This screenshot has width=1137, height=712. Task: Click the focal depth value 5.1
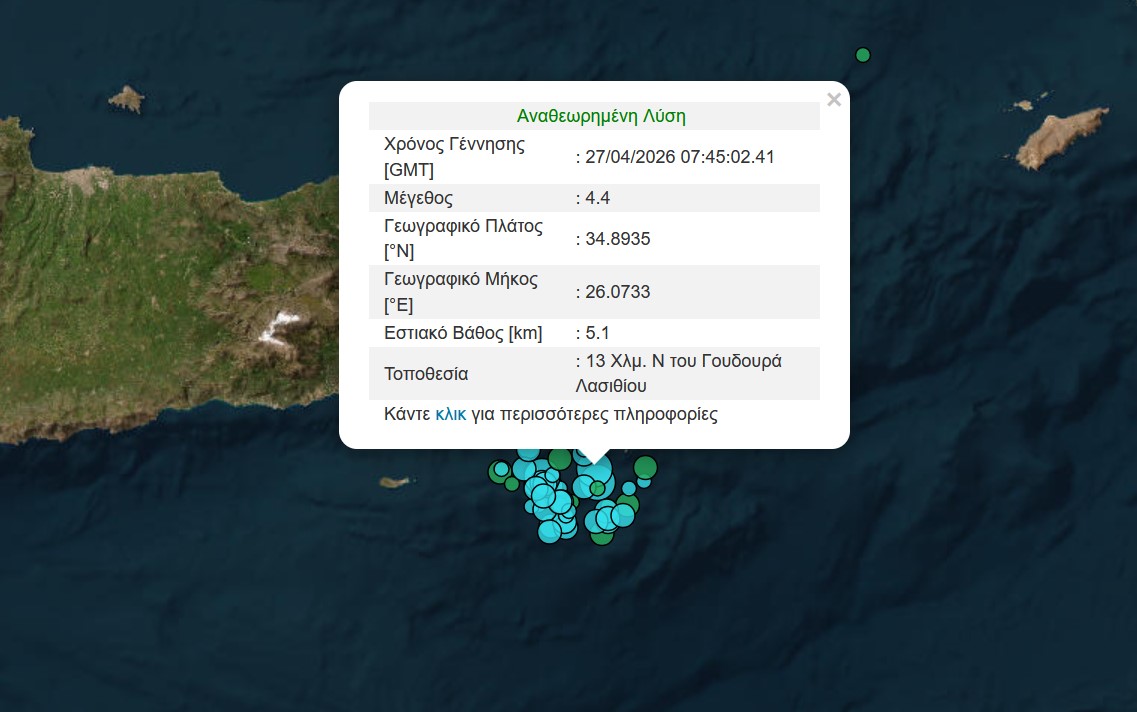coord(598,333)
